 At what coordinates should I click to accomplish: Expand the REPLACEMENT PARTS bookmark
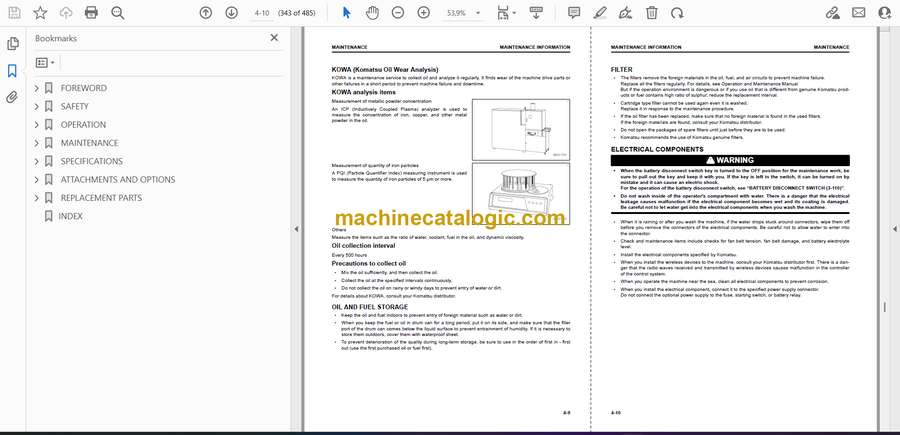tap(37, 198)
